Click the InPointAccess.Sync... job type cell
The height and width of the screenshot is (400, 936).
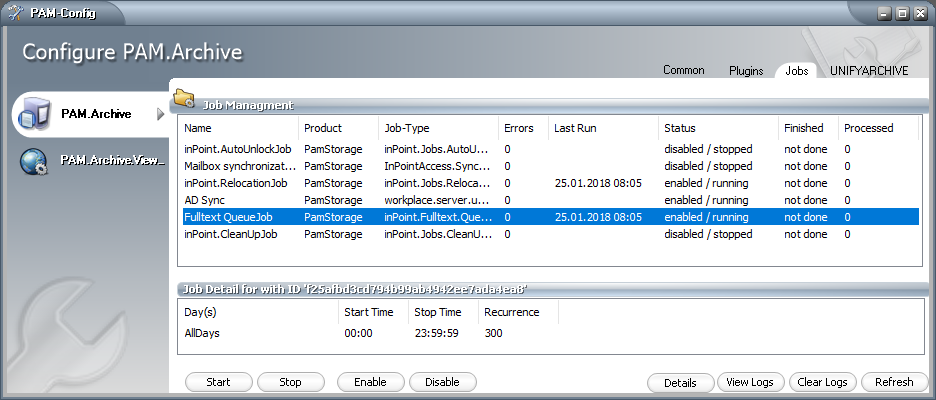coord(437,166)
